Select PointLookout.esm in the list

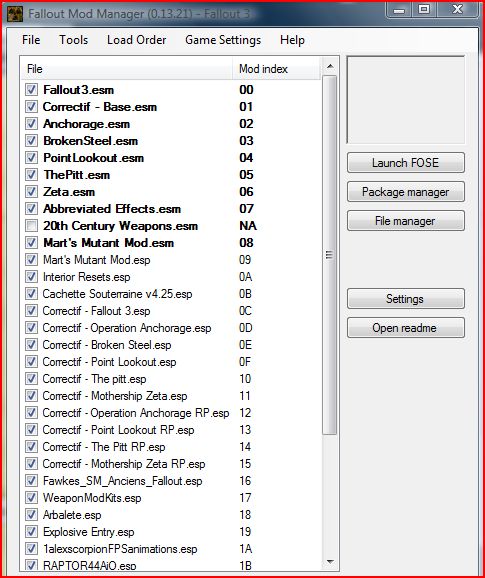(94, 158)
